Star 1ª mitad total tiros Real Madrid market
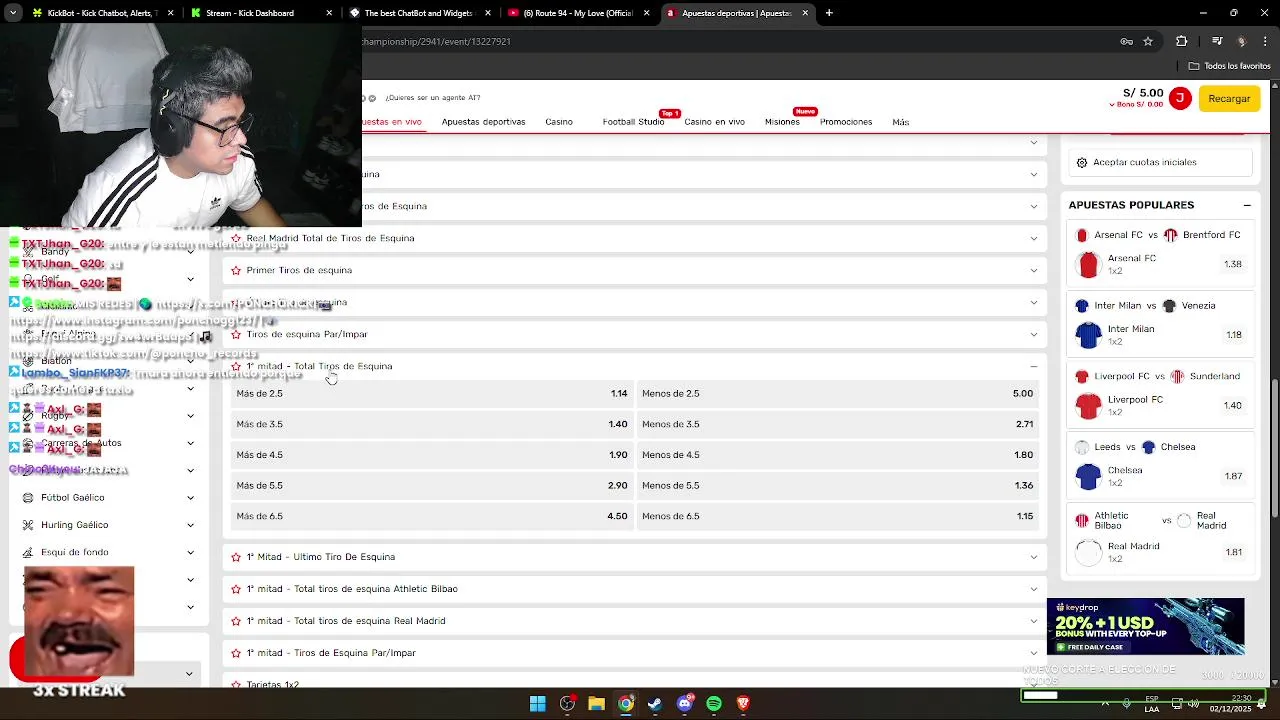This screenshot has height=720, width=1280. (236, 621)
